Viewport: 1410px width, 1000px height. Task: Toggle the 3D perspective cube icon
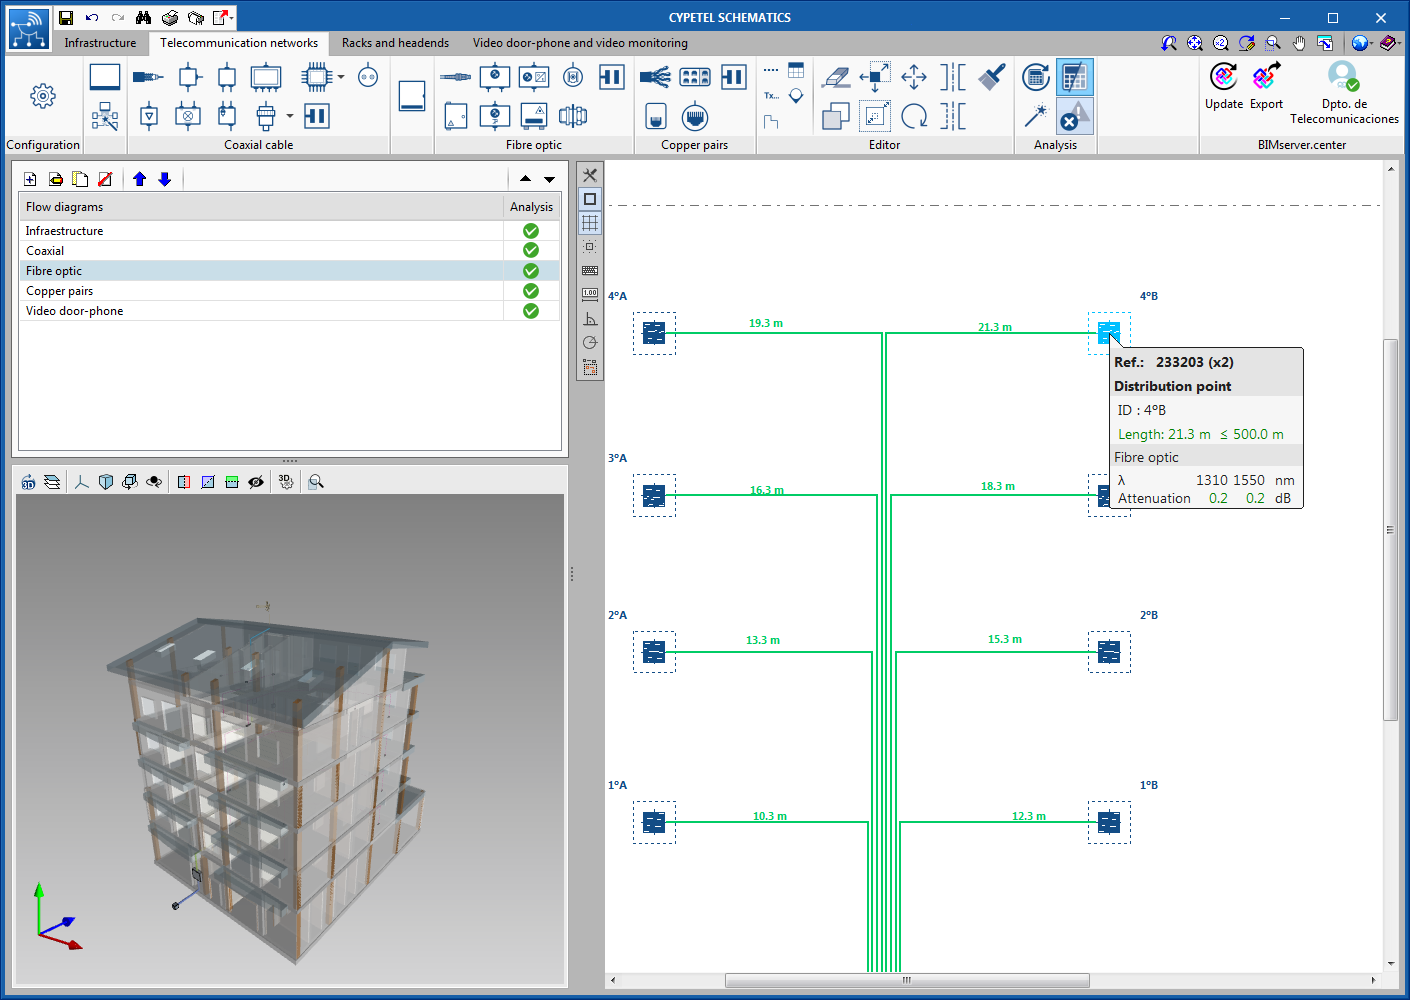(x=106, y=482)
